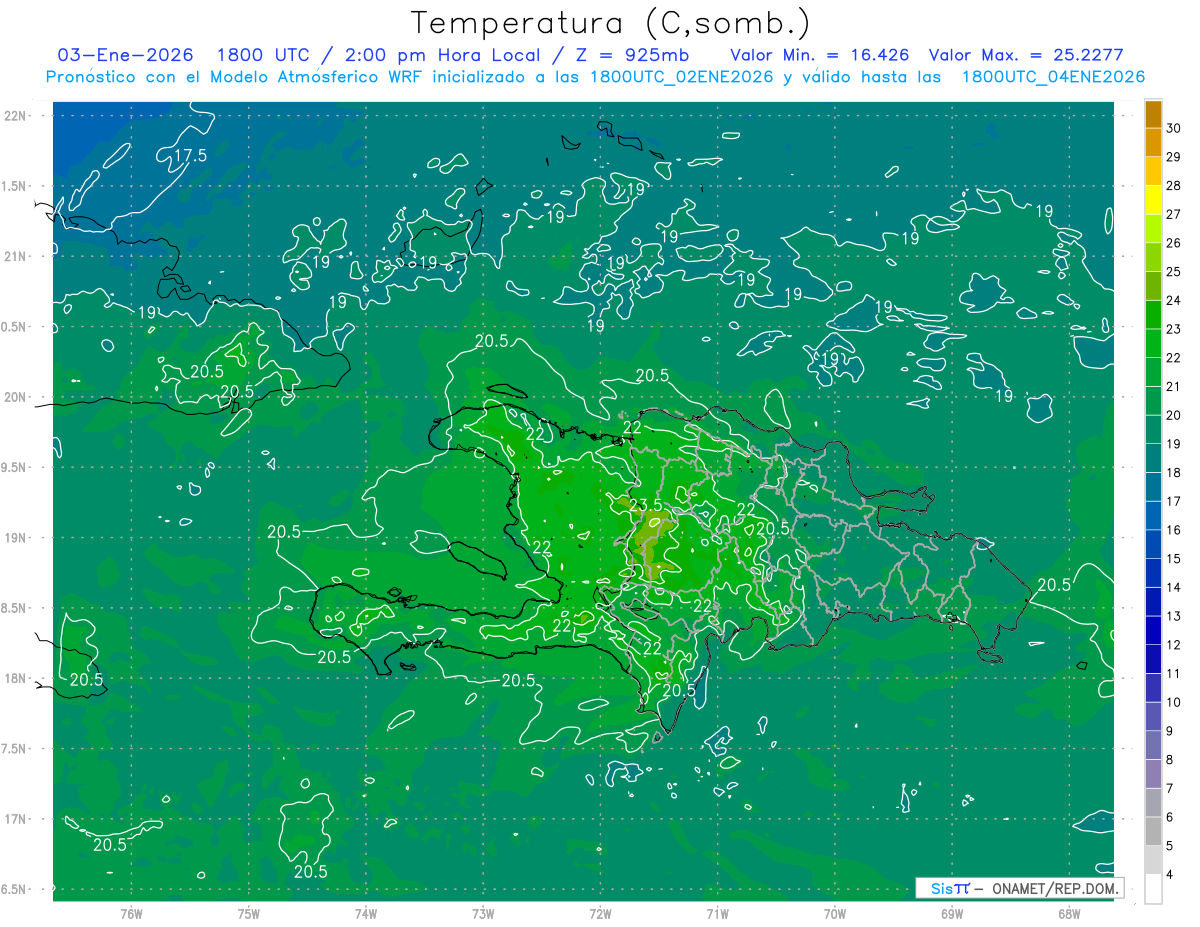The image size is (1200, 927).
Task: Click the purple legend swatch between 8 and 9
Action: click(1153, 746)
